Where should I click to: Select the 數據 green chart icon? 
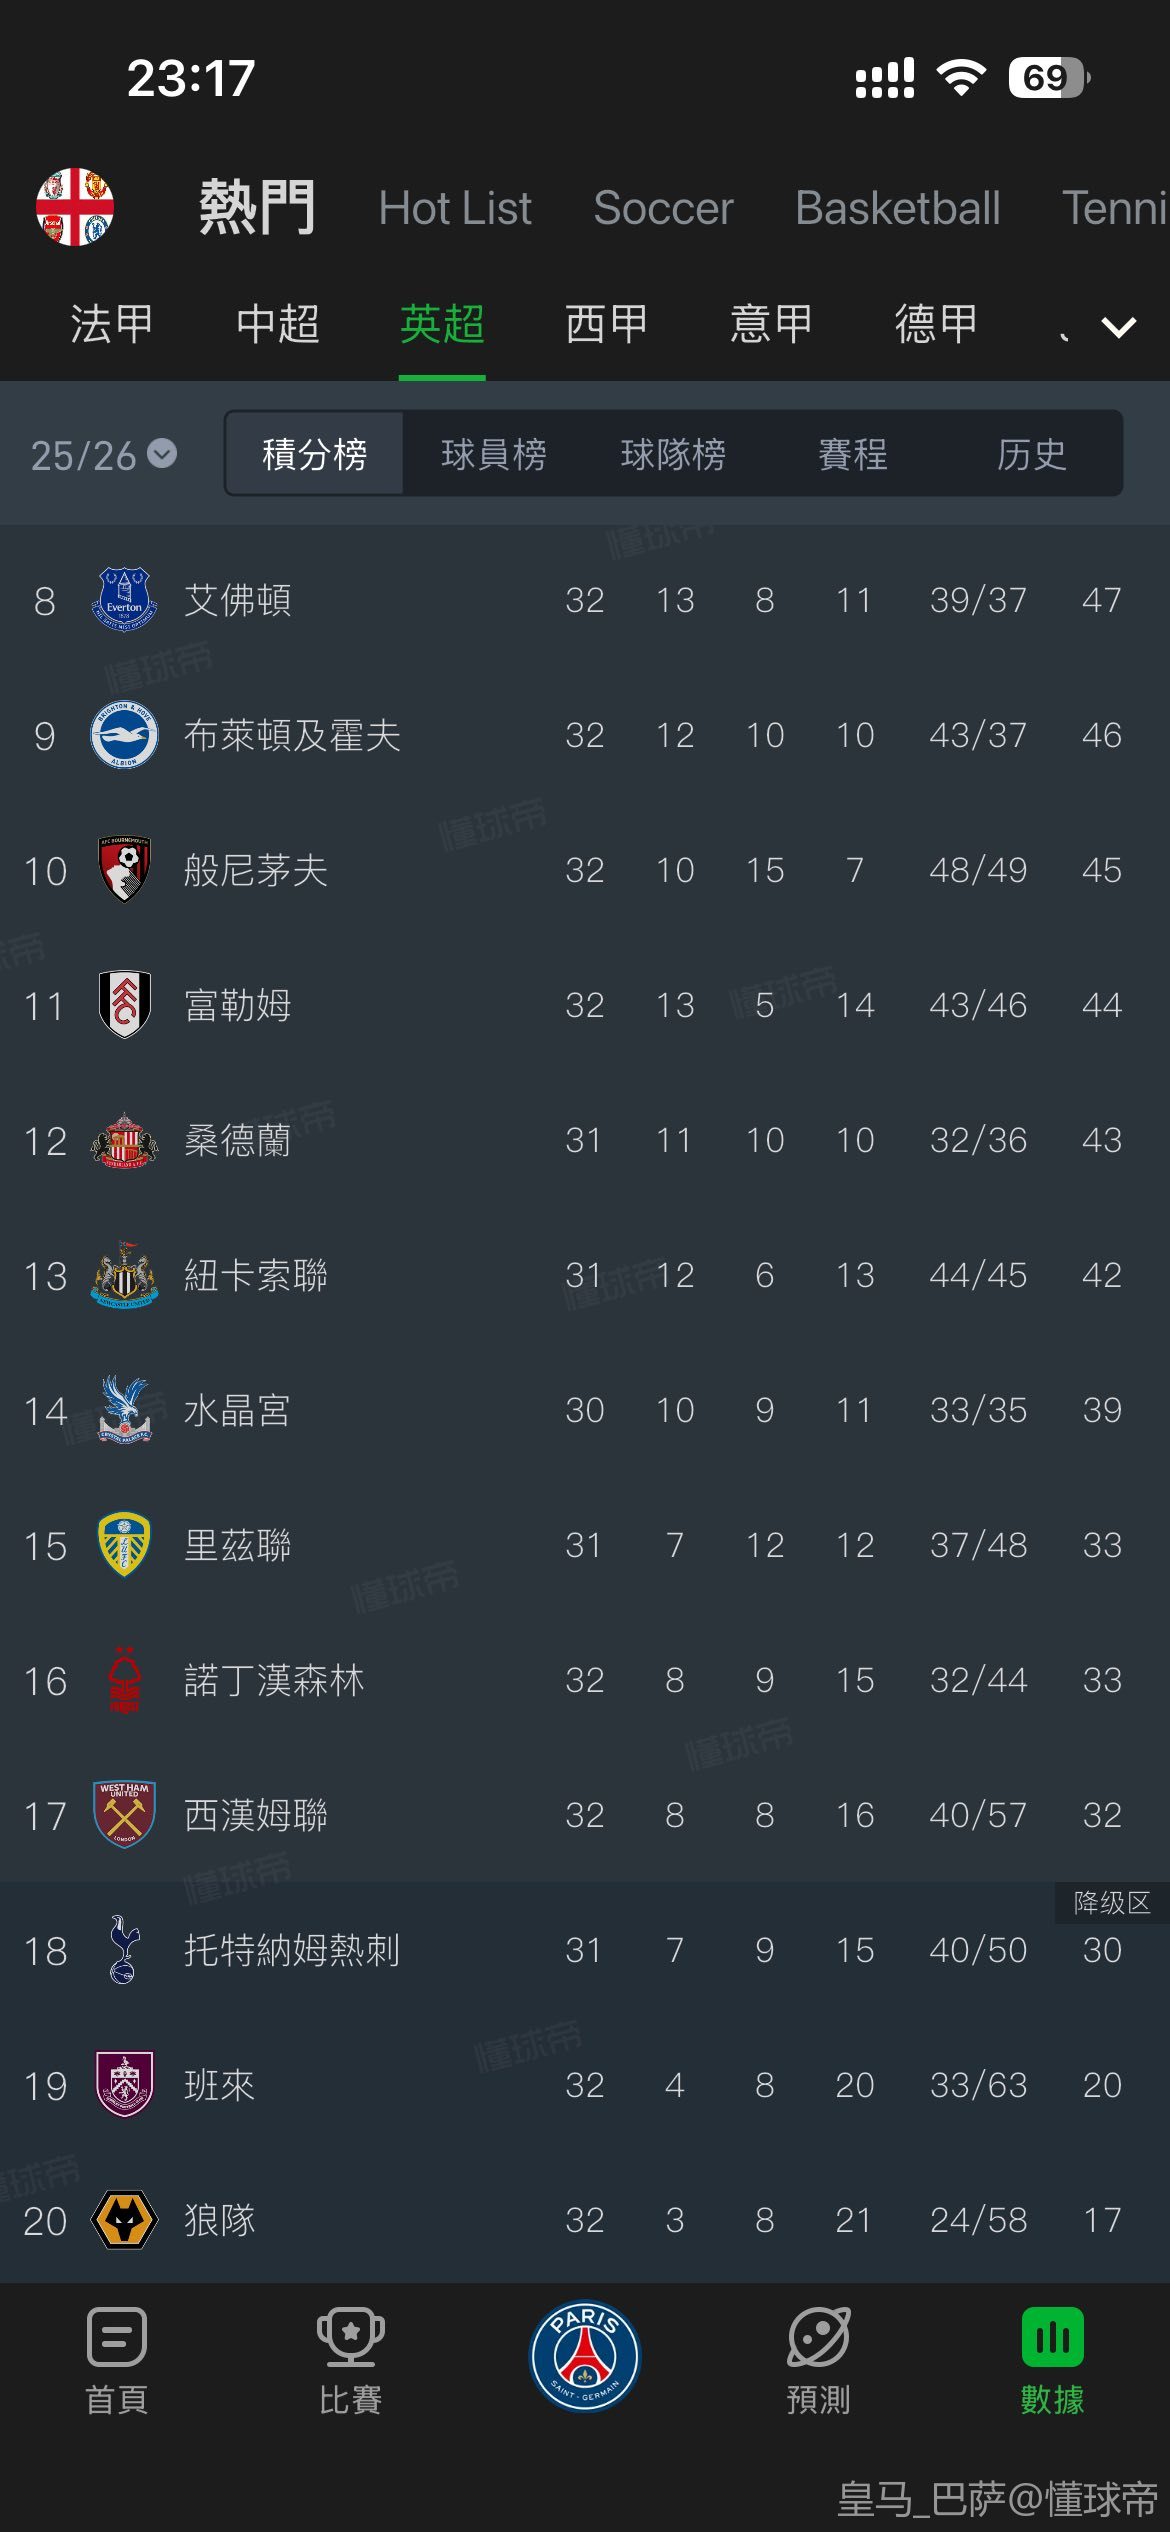pyautogui.click(x=1052, y=2336)
